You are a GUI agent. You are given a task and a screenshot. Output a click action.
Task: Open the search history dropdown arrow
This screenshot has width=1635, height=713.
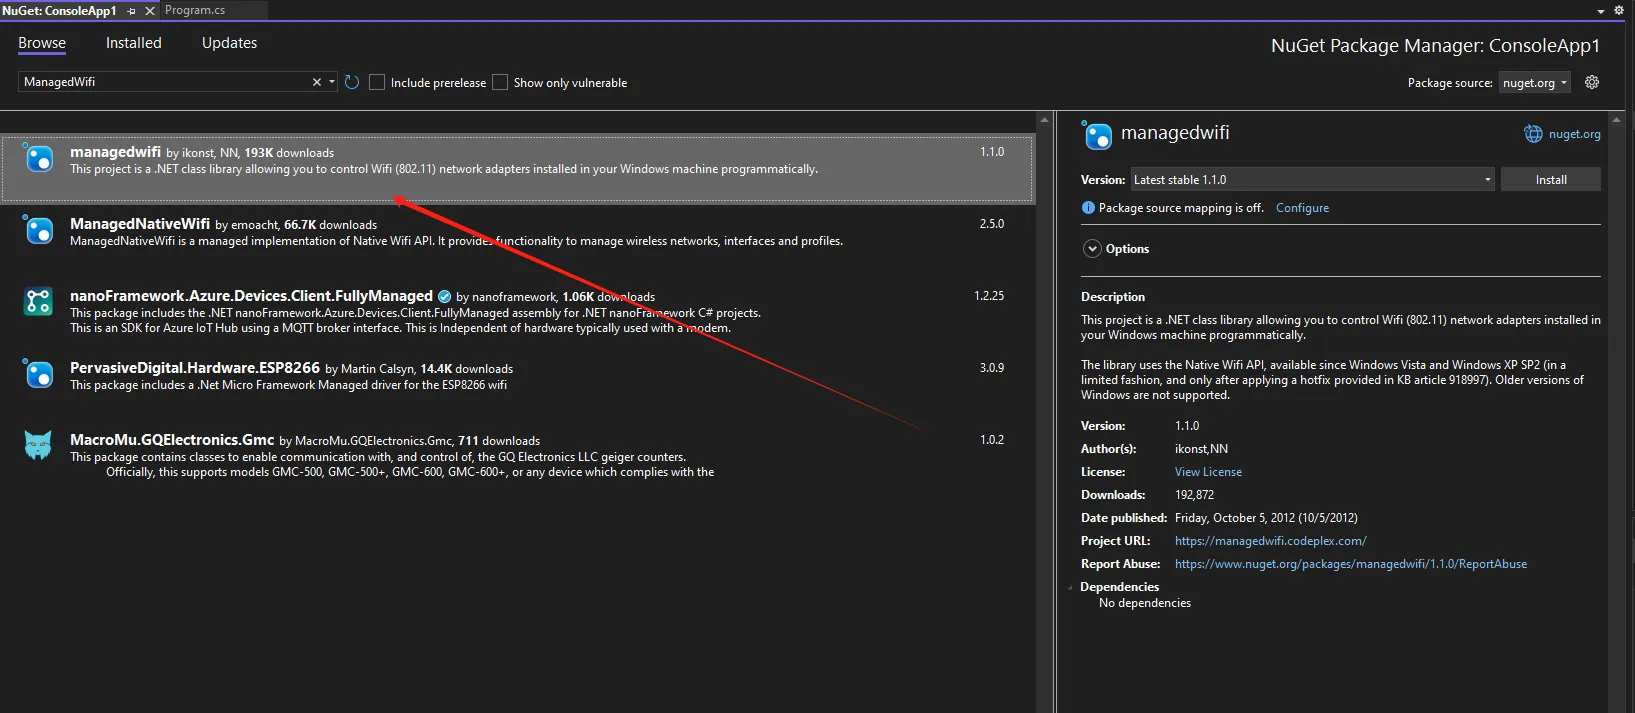click(332, 82)
